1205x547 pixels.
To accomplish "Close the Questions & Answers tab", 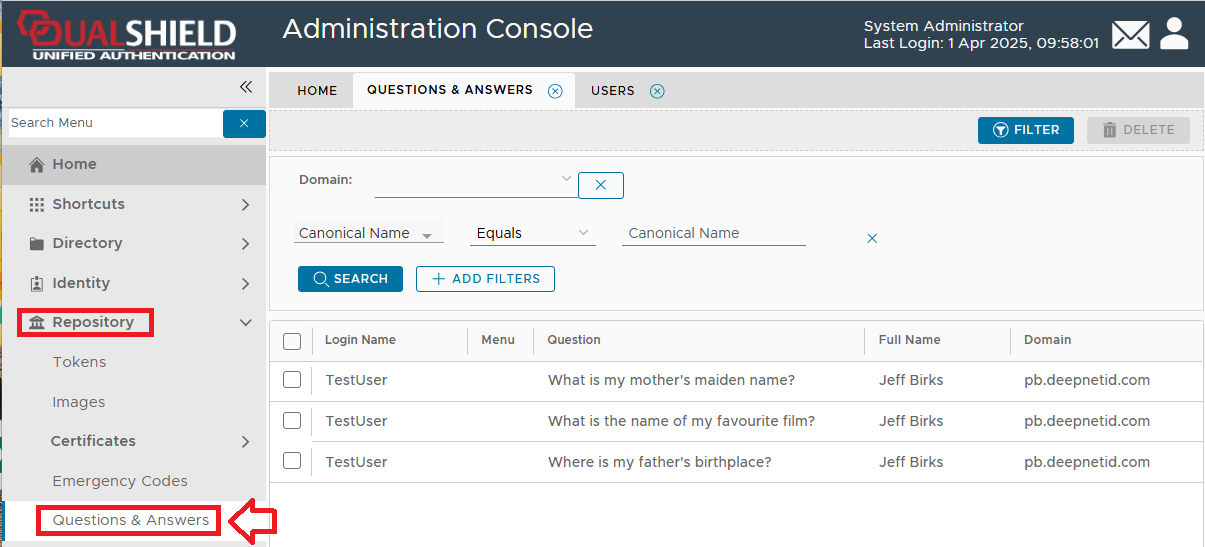I will point(555,91).
